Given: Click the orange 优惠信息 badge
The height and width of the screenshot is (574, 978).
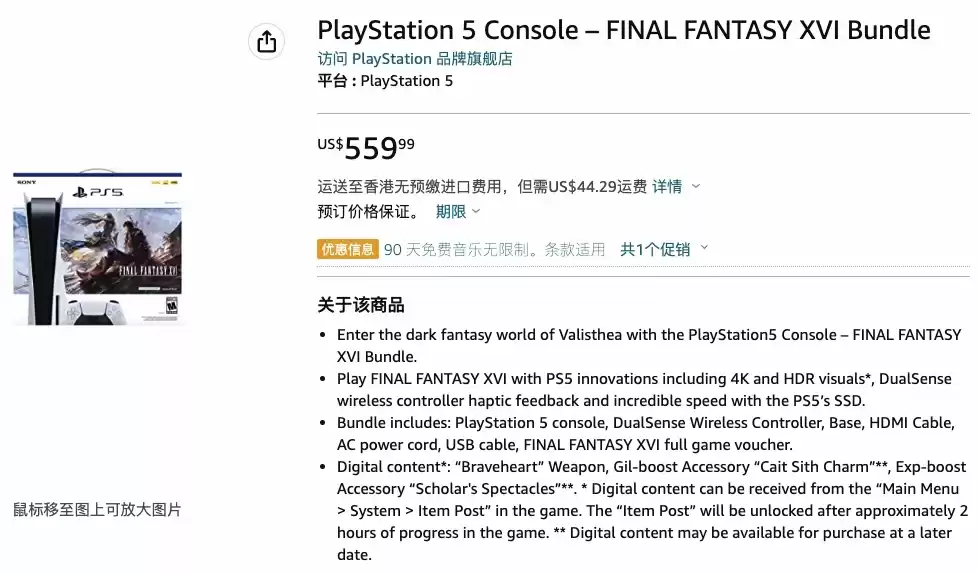Looking at the screenshot, I should point(347,249).
